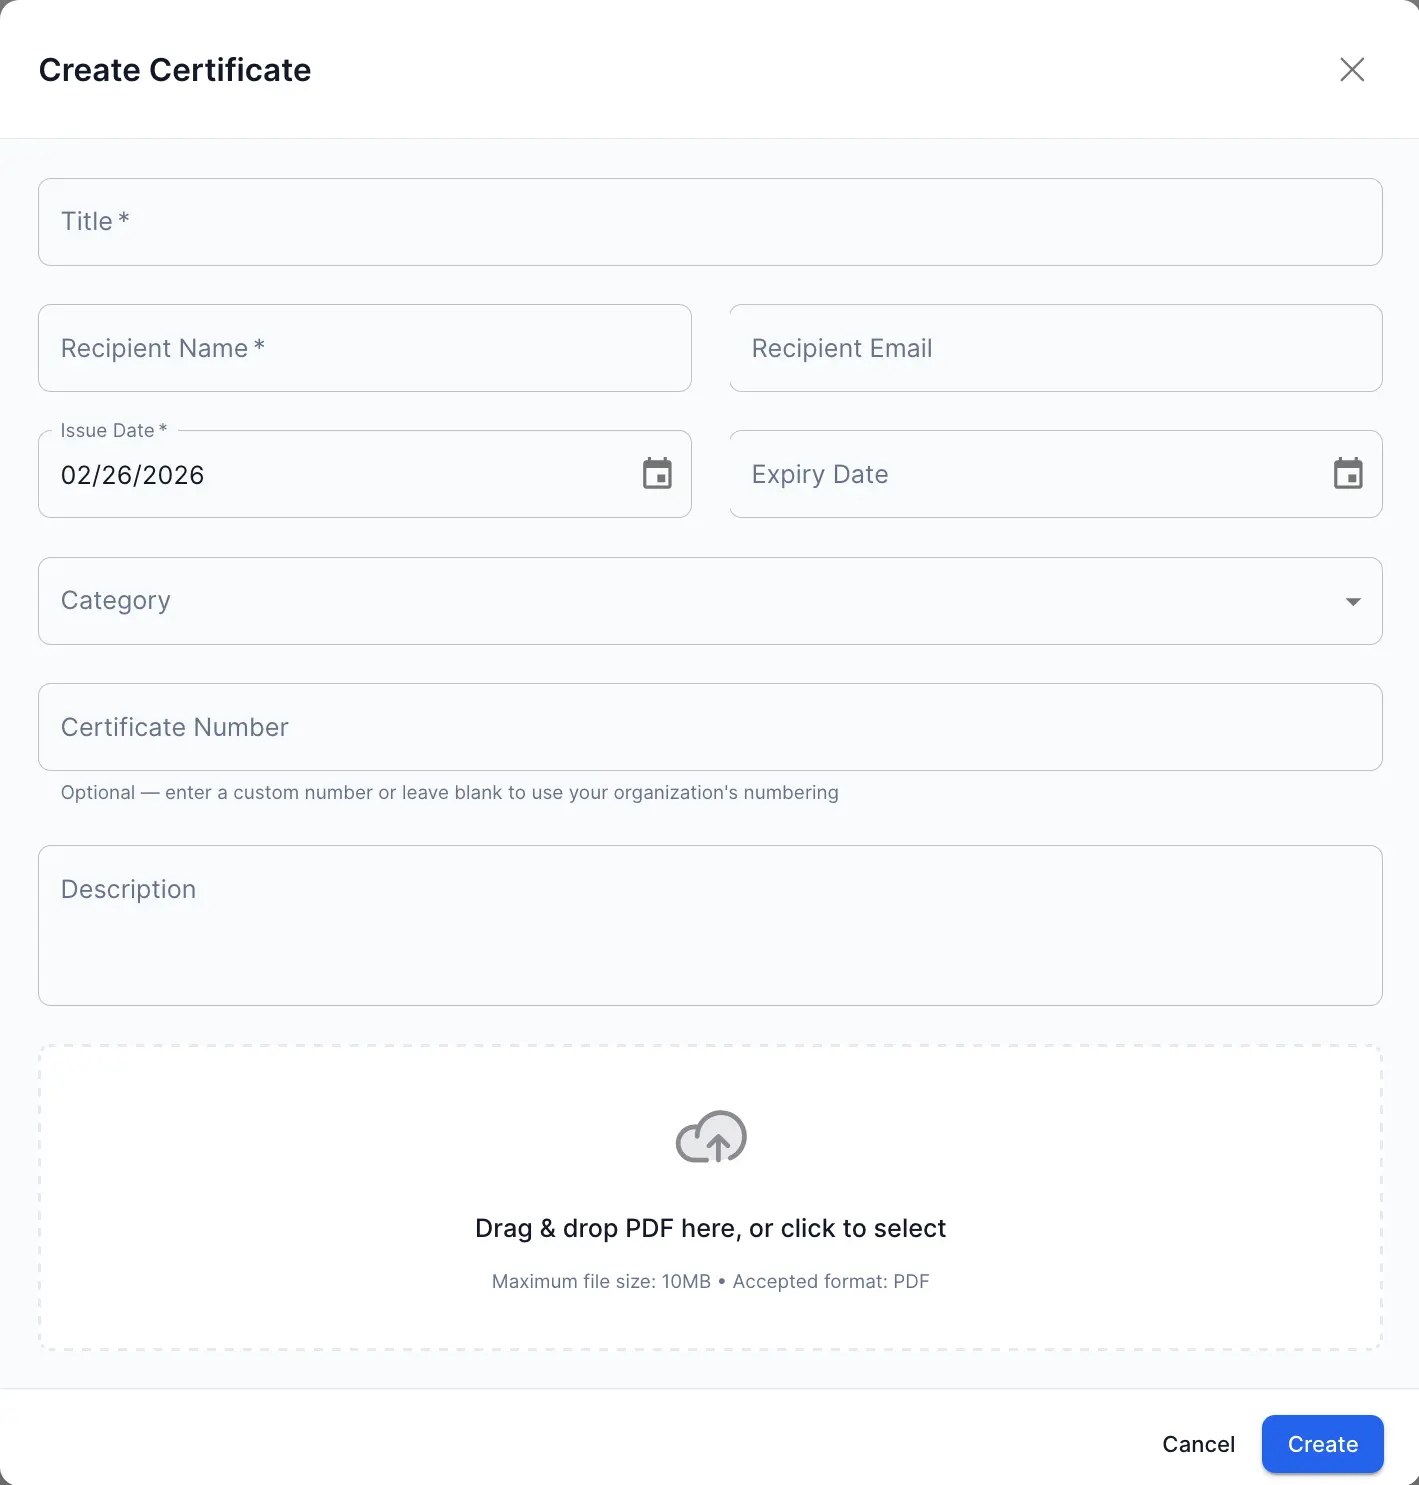
Task: Close the Create Certificate dialog
Action: tap(1352, 69)
